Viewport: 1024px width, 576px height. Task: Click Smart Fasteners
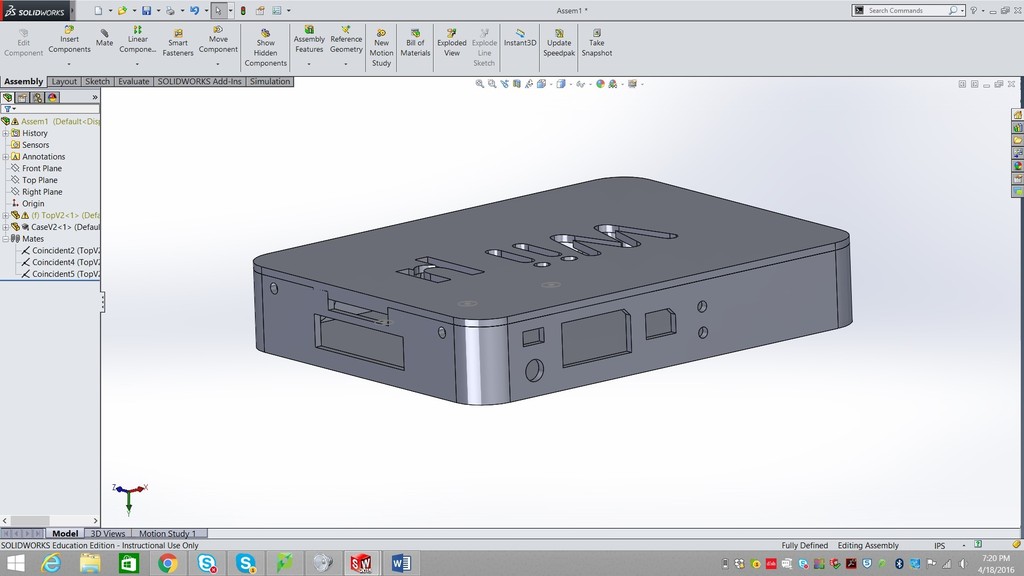[x=178, y=42]
